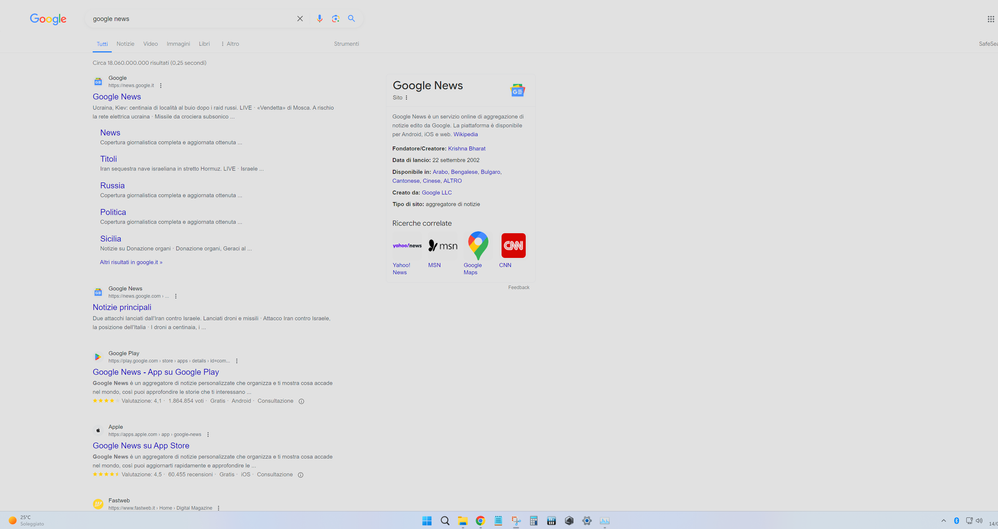Clear the search query with the X

[x=300, y=19]
